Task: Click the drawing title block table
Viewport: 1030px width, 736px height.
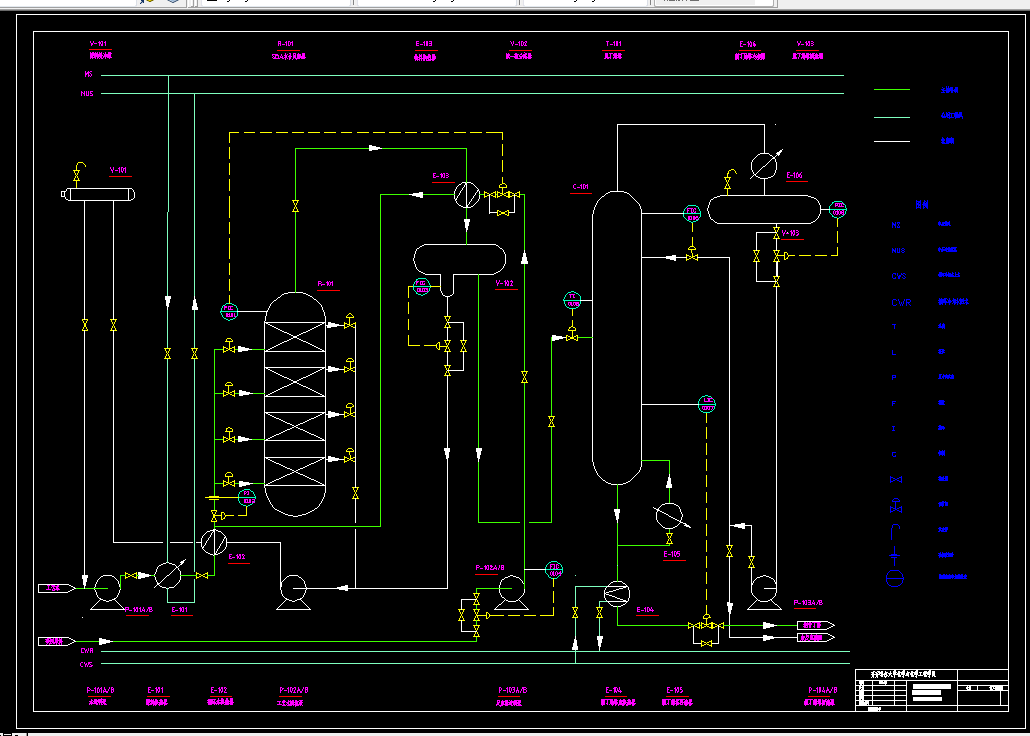Action: (x=932, y=690)
